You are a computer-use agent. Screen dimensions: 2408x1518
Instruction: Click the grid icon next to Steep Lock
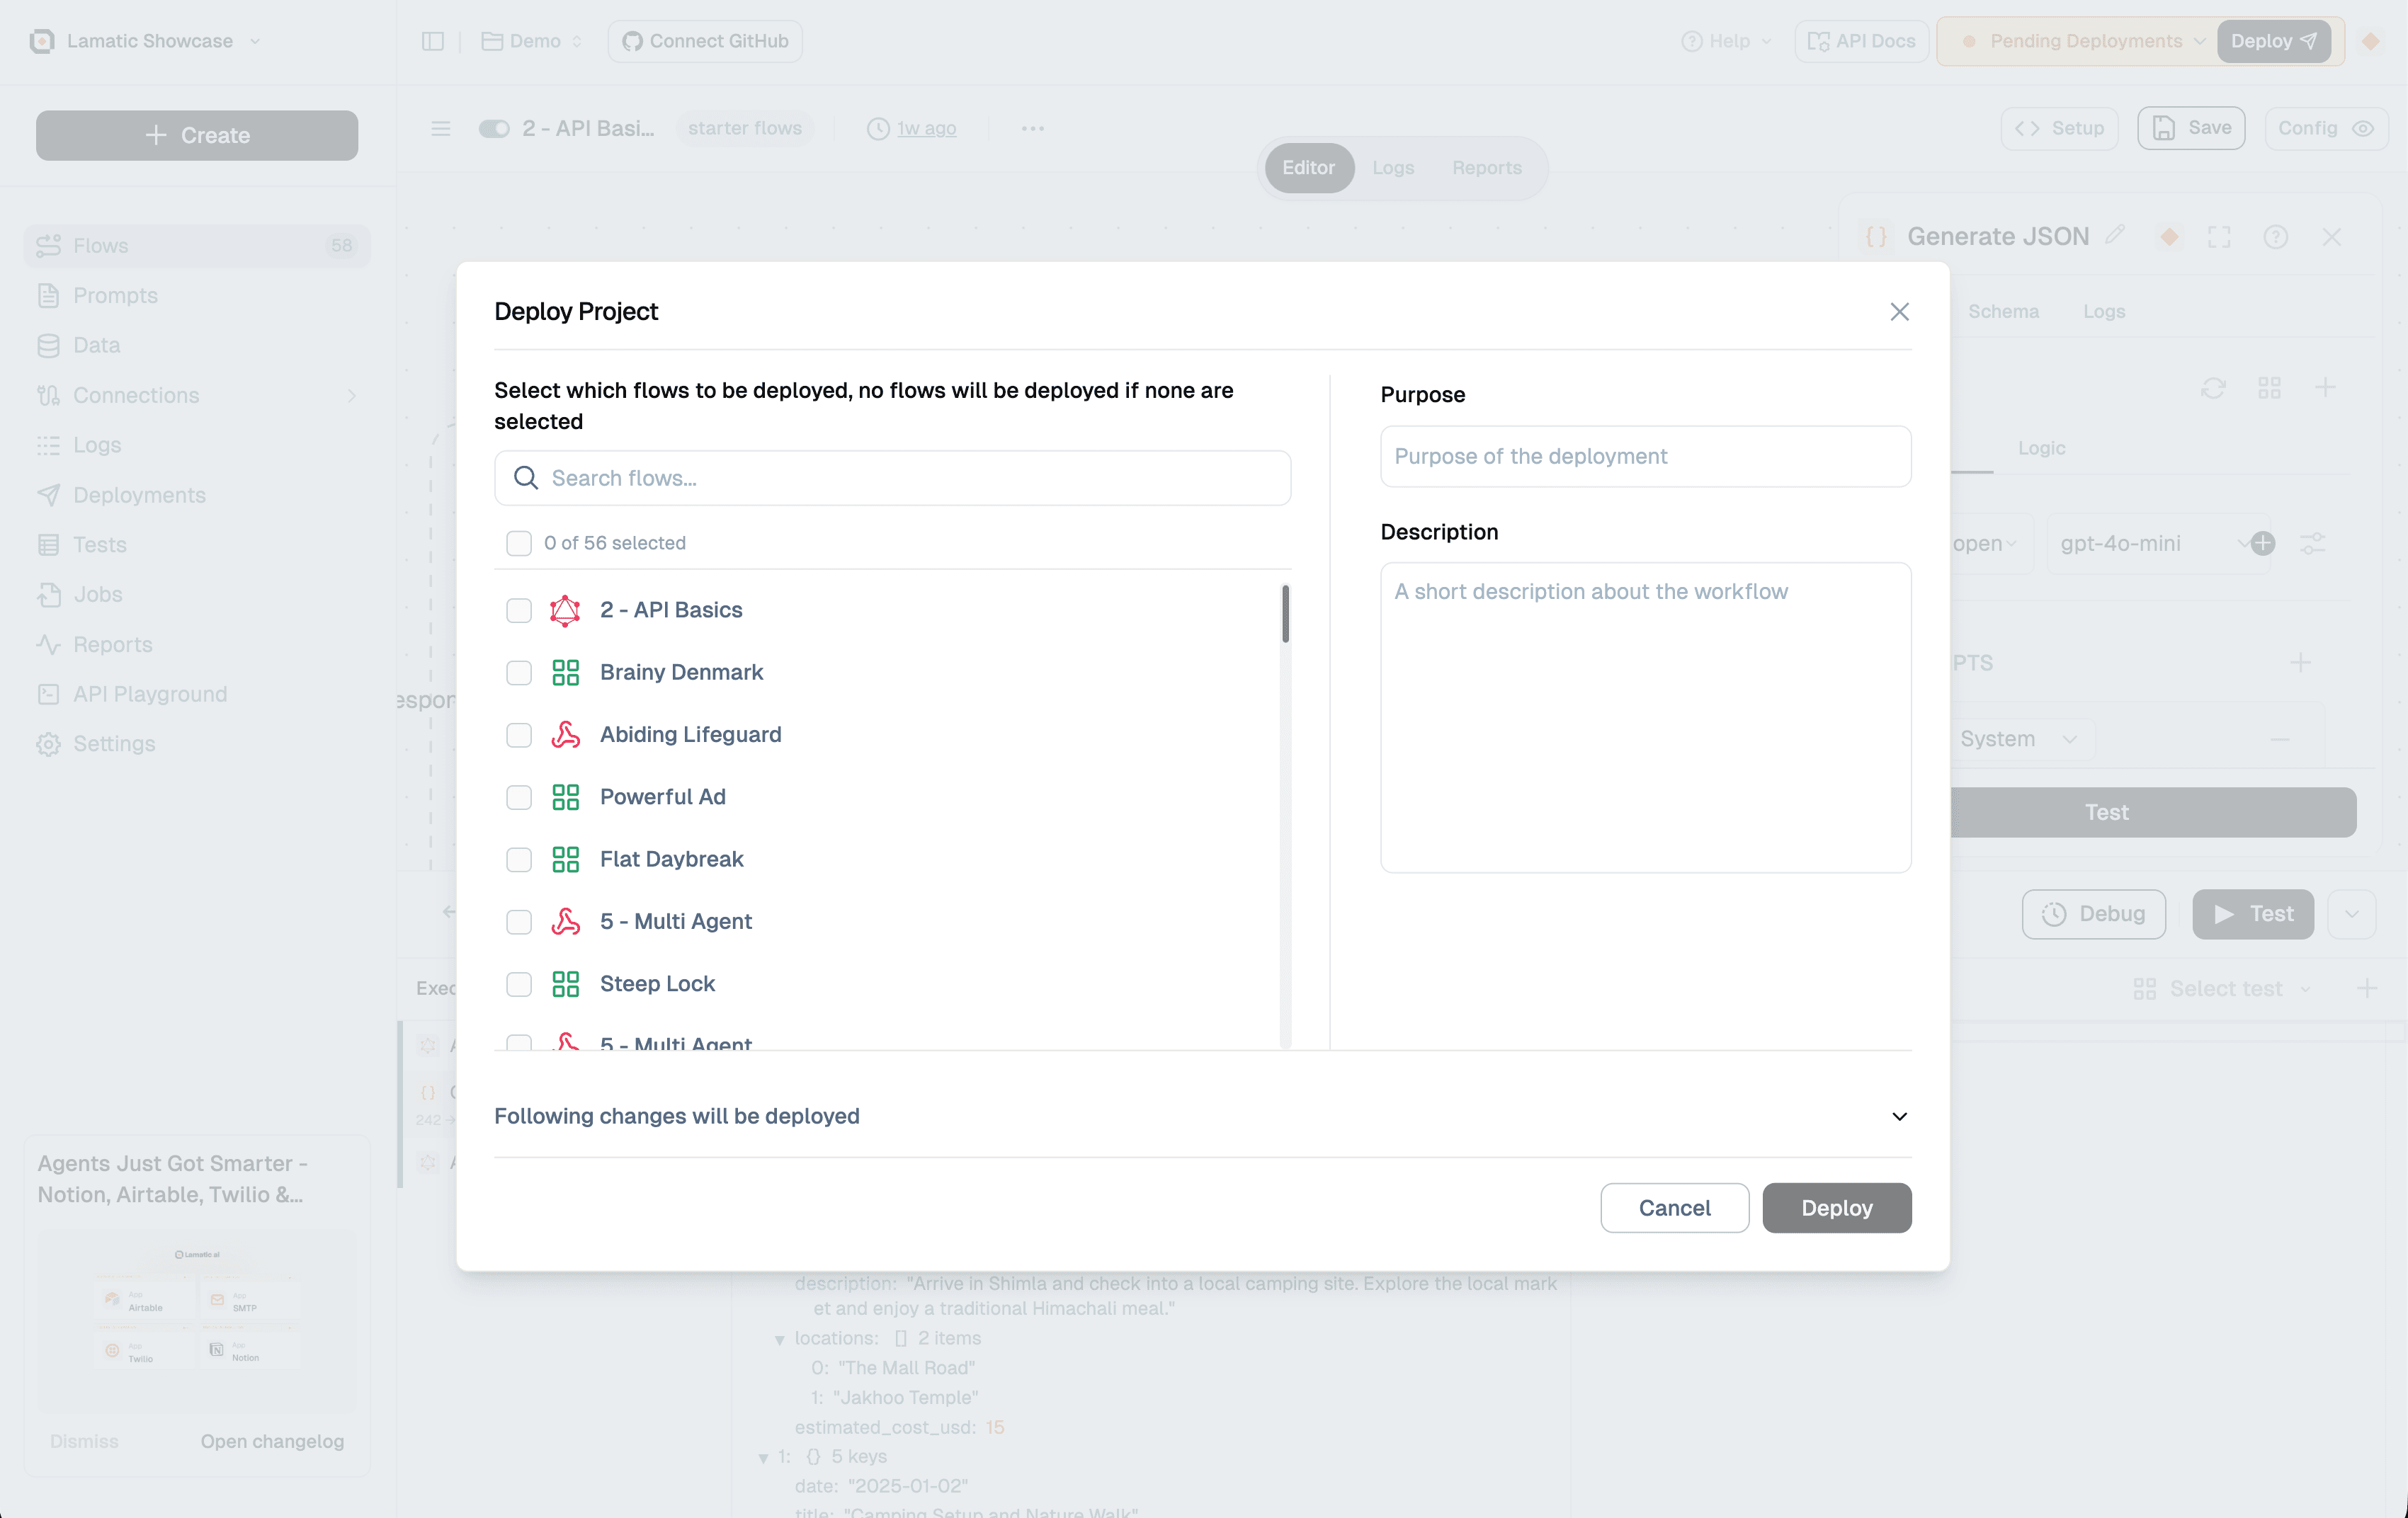click(x=565, y=984)
